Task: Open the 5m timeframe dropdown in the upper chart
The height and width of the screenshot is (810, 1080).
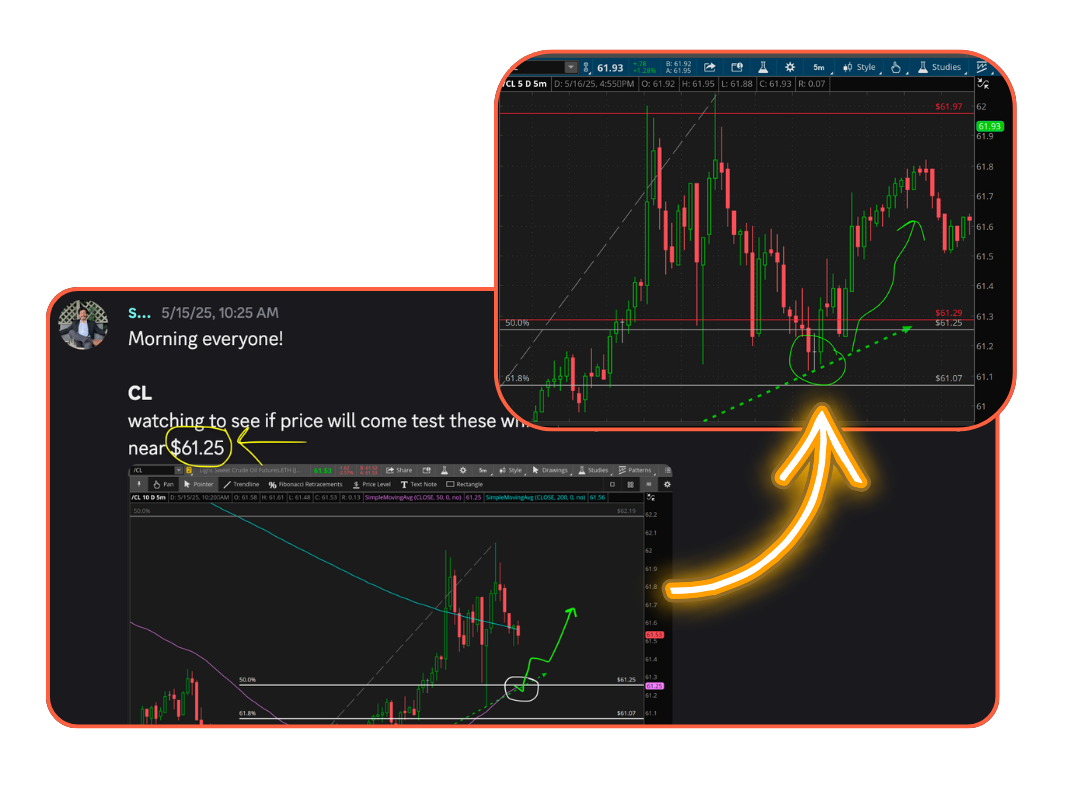Action: click(x=819, y=67)
